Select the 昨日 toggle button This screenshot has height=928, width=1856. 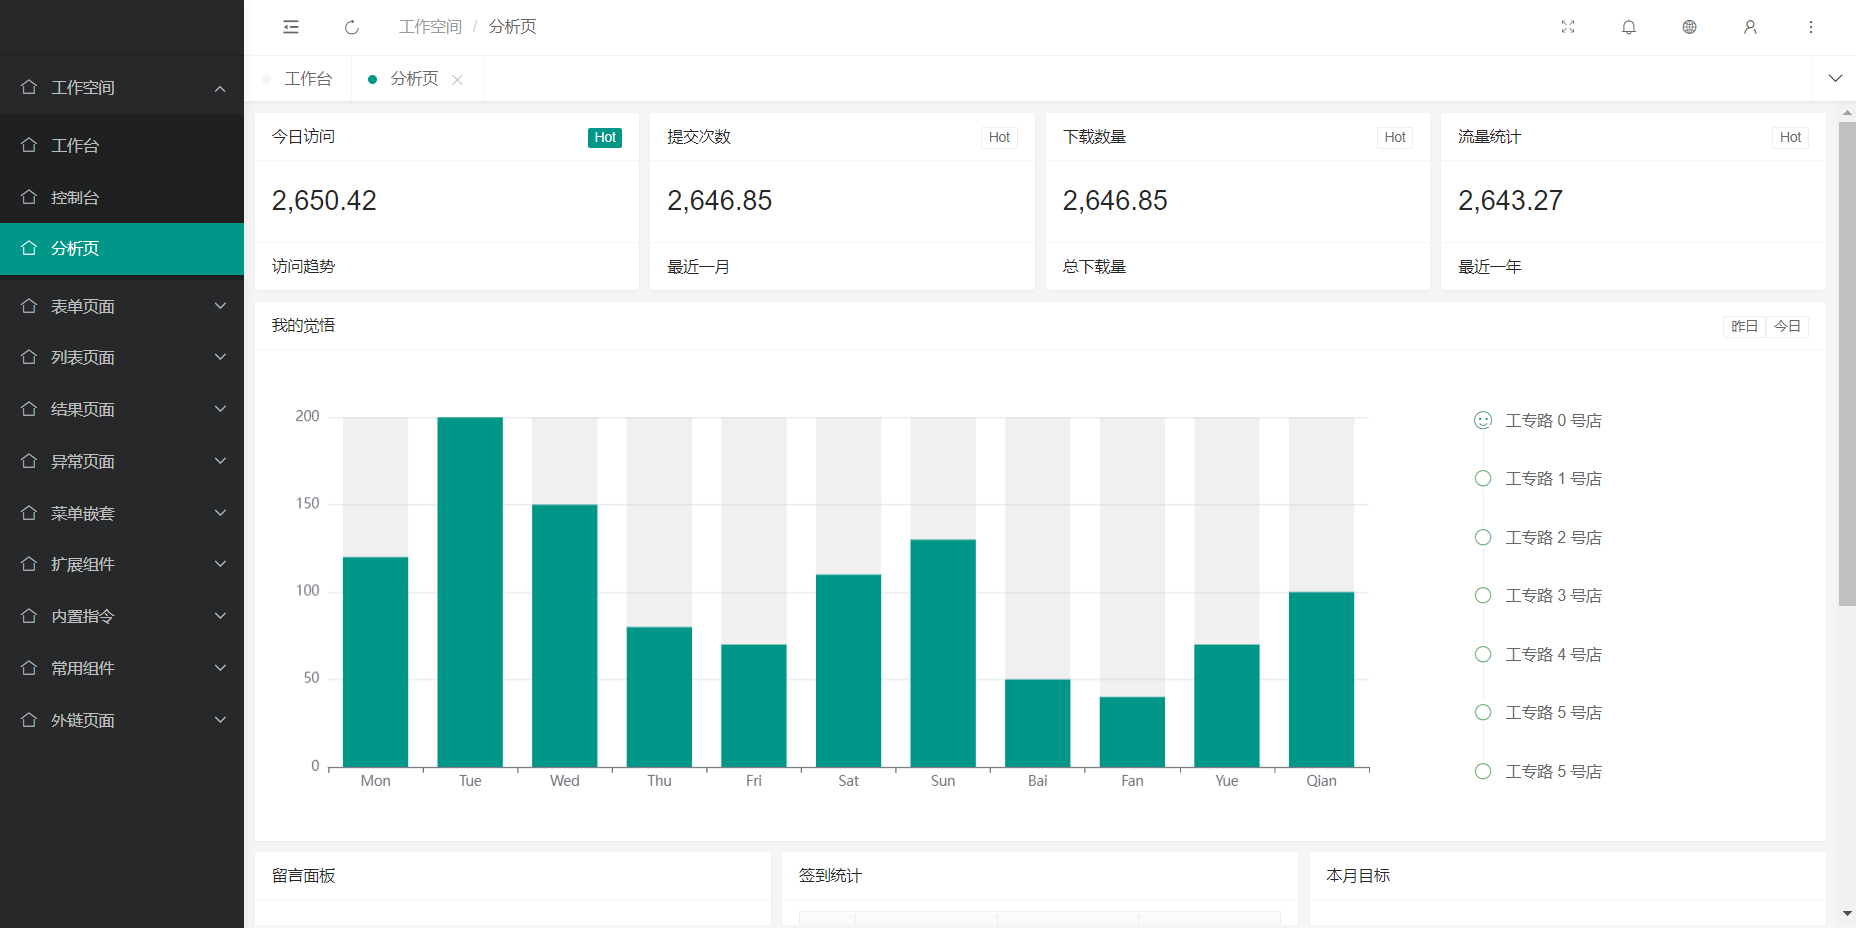coord(1744,326)
